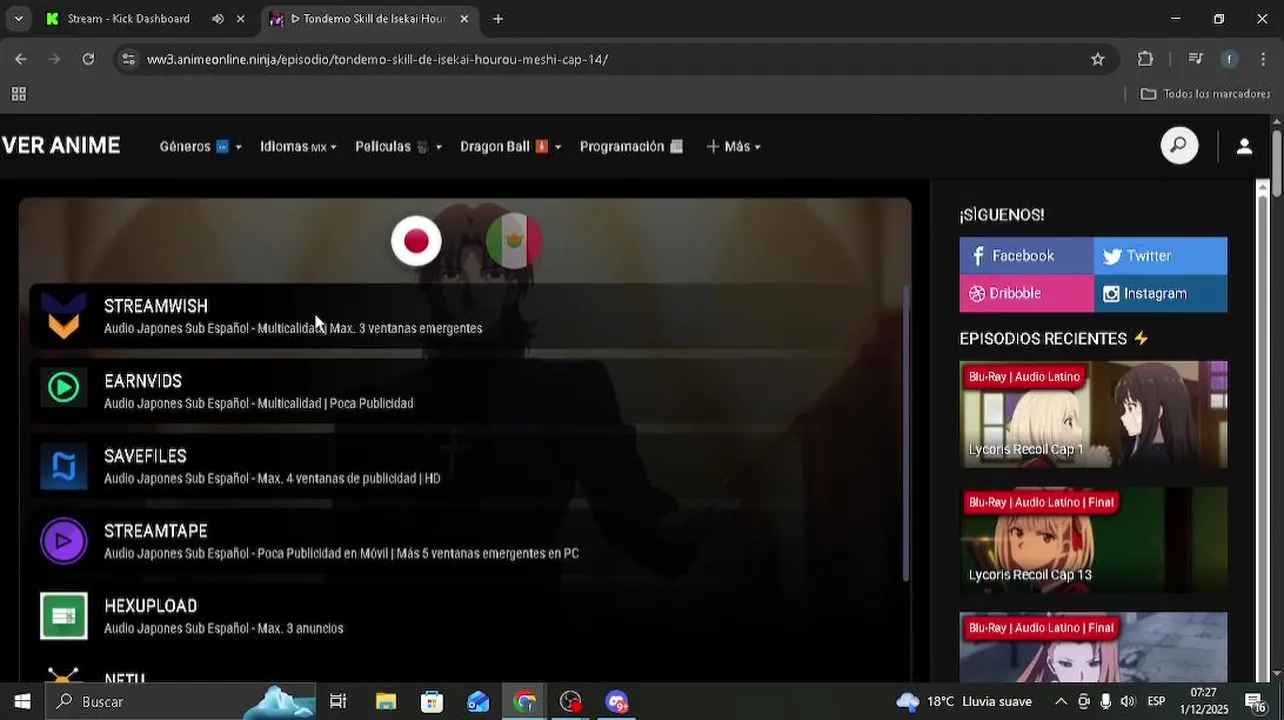
Task: Open Microsoft Store from taskbar
Action: click(432, 702)
